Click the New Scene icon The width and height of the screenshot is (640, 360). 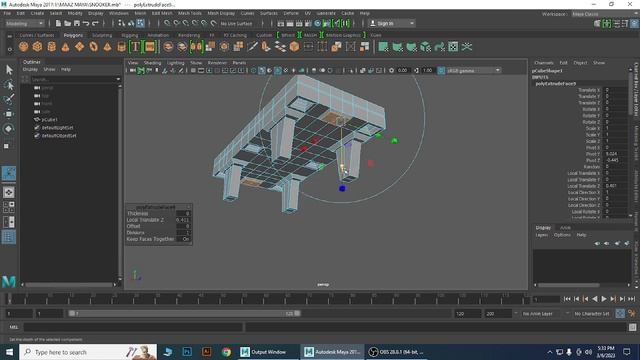(58, 24)
